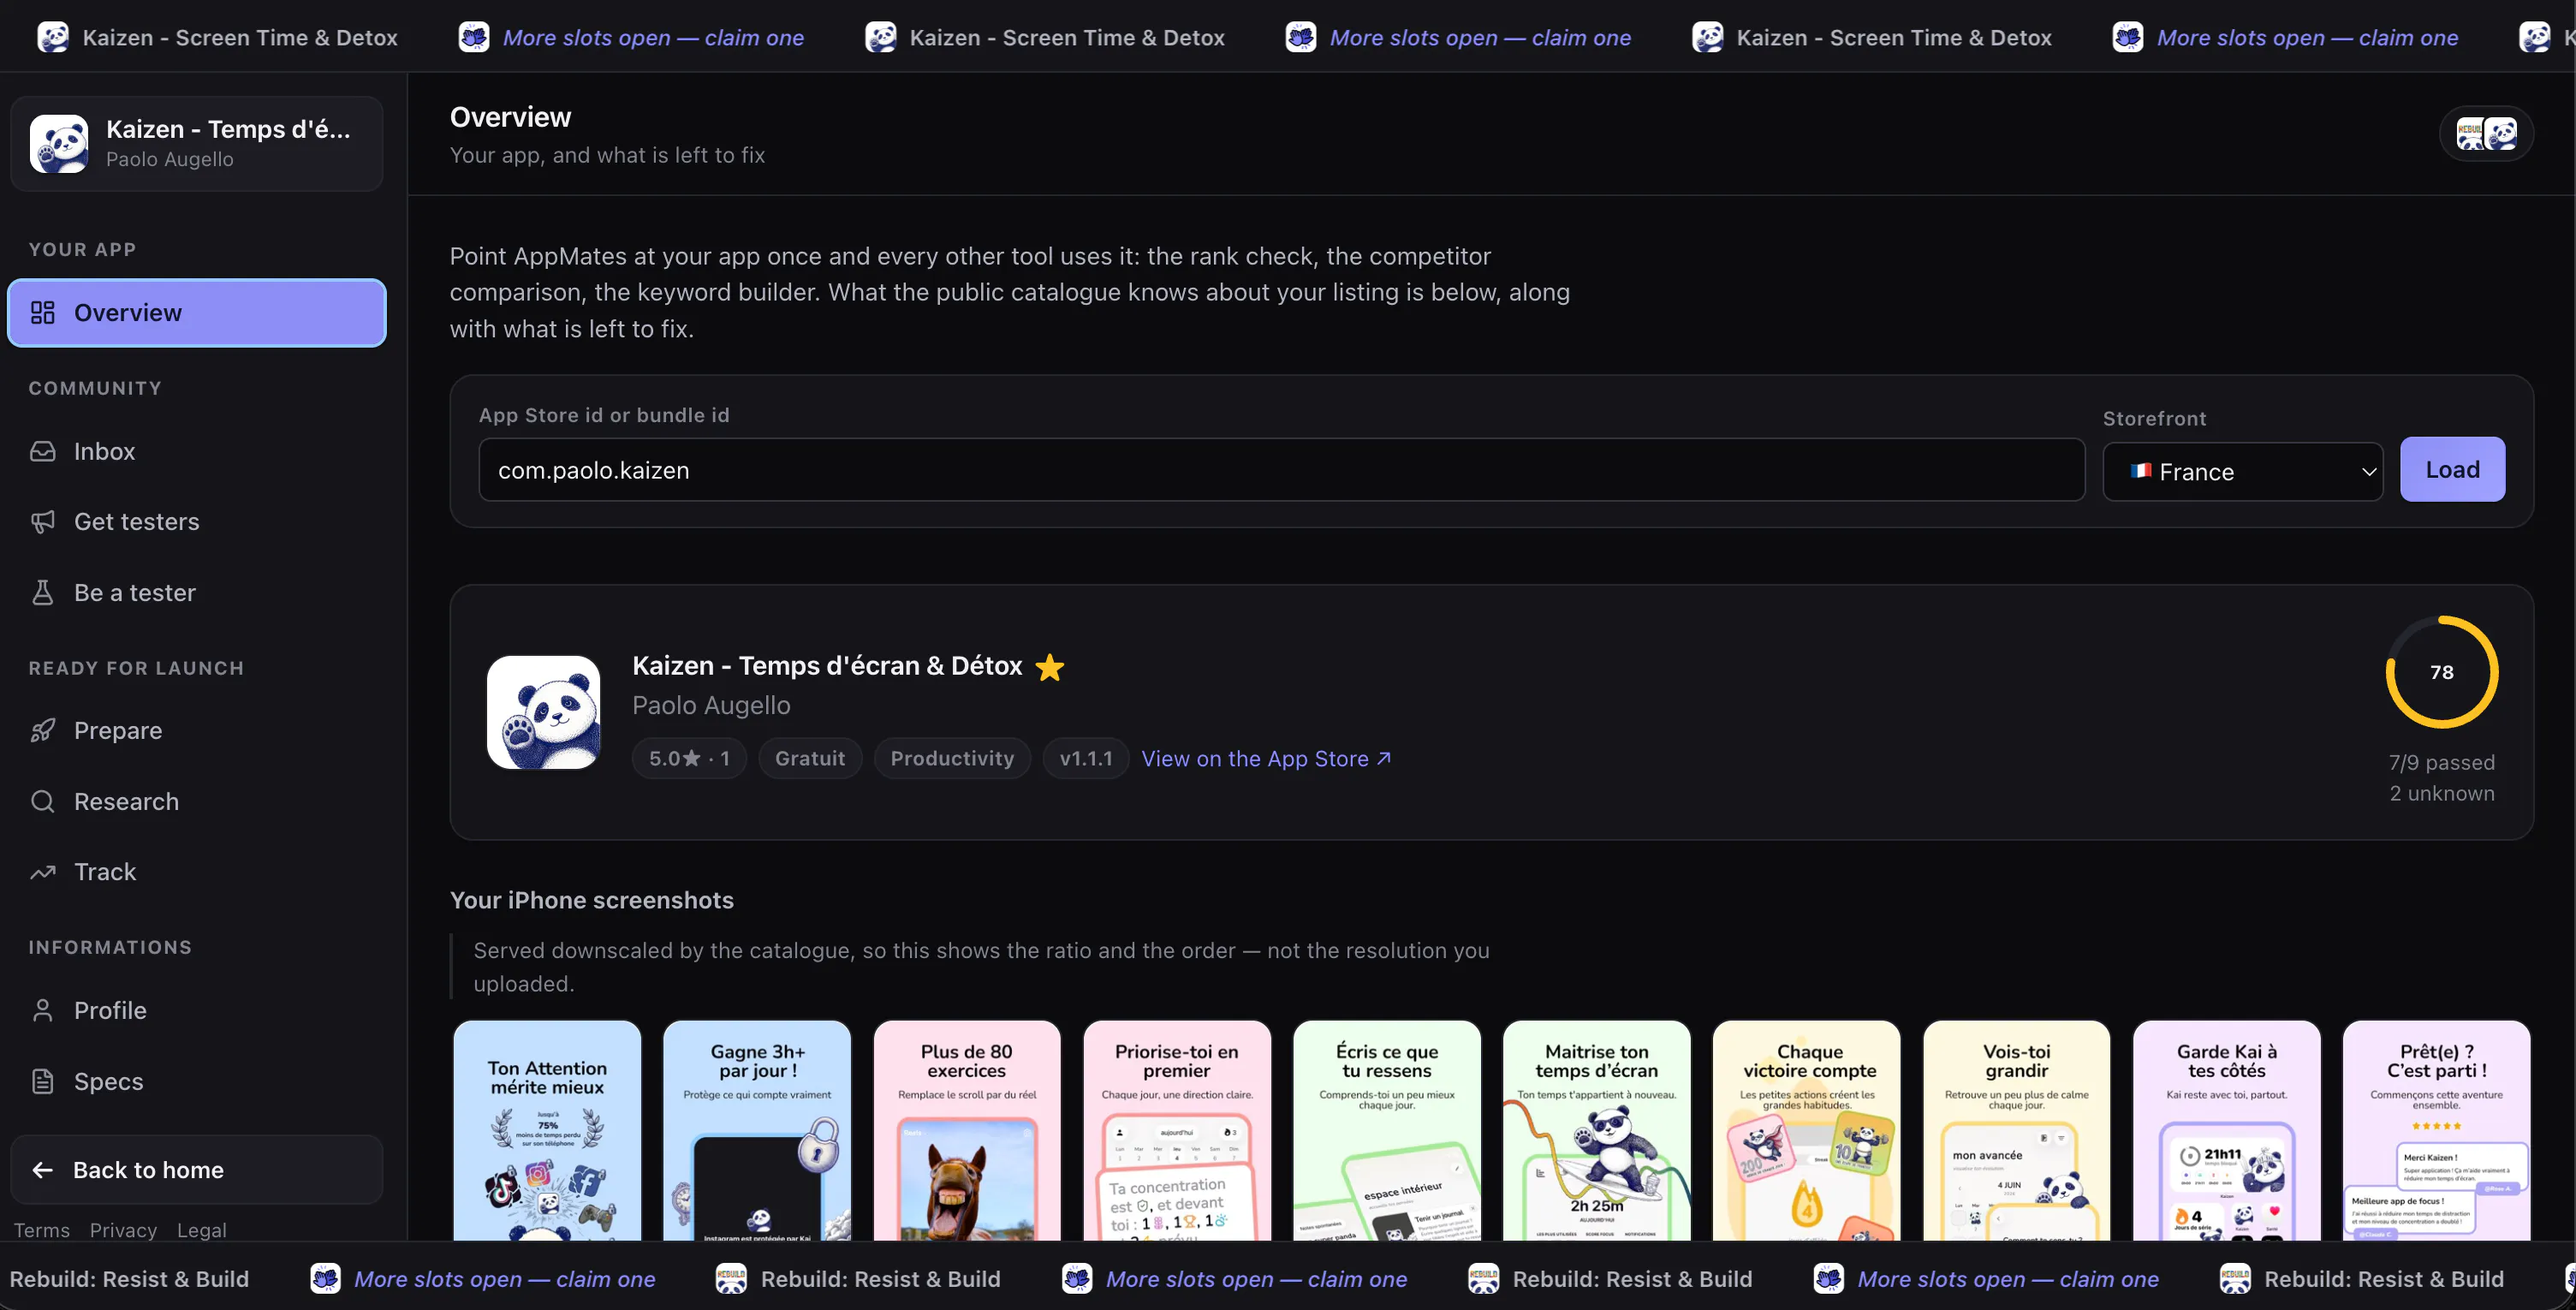Open 'Priorise-toi en premier' screenshot
This screenshot has width=2576, height=1310.
tap(1177, 1131)
